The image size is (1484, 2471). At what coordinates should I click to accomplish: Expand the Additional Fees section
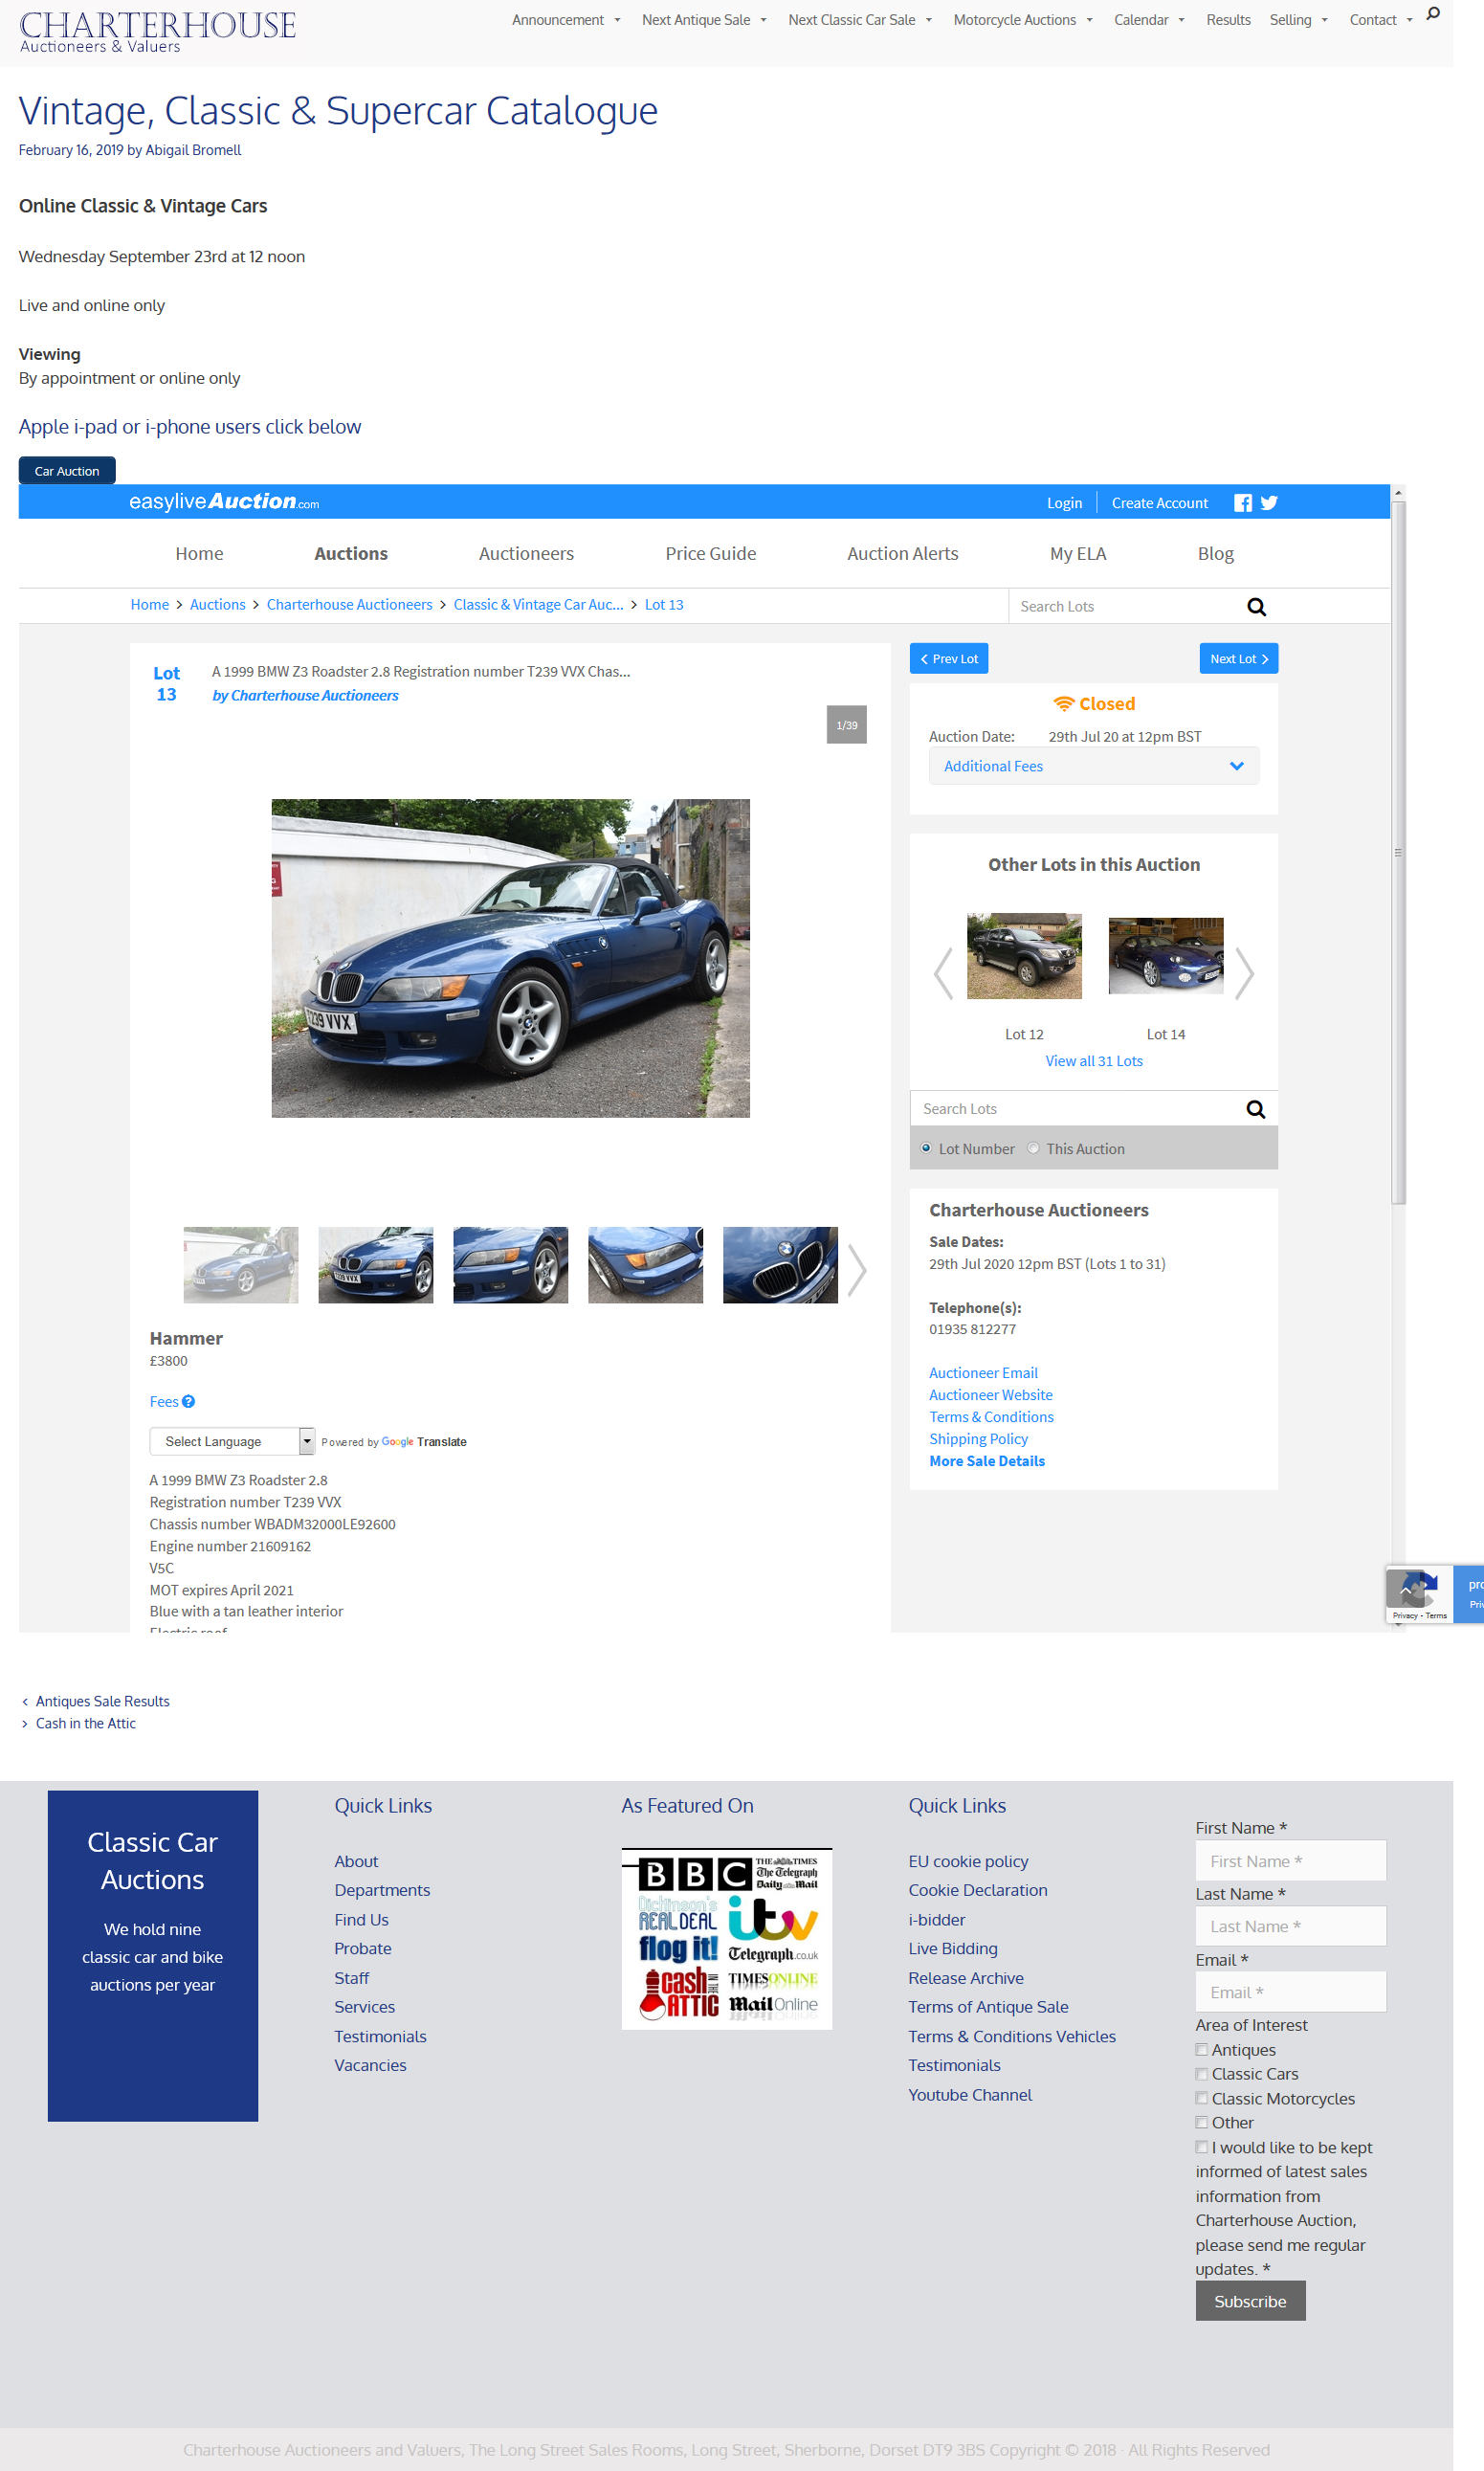pos(1094,766)
